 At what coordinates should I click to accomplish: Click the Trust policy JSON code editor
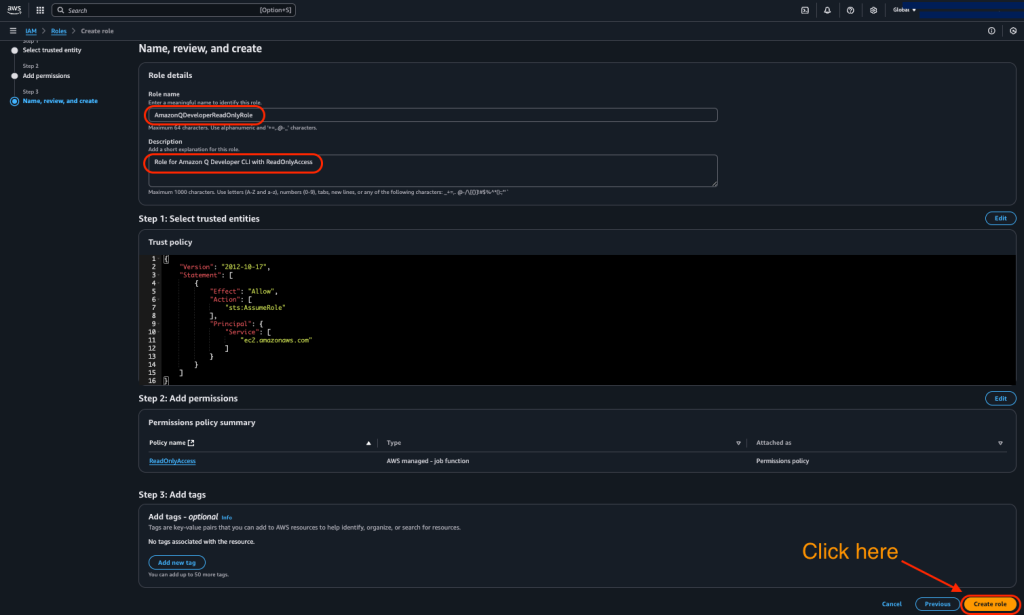tap(578, 319)
